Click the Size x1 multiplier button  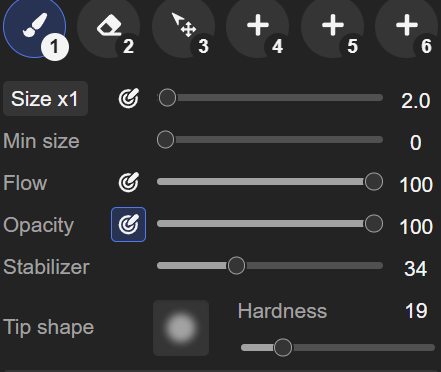click(45, 99)
